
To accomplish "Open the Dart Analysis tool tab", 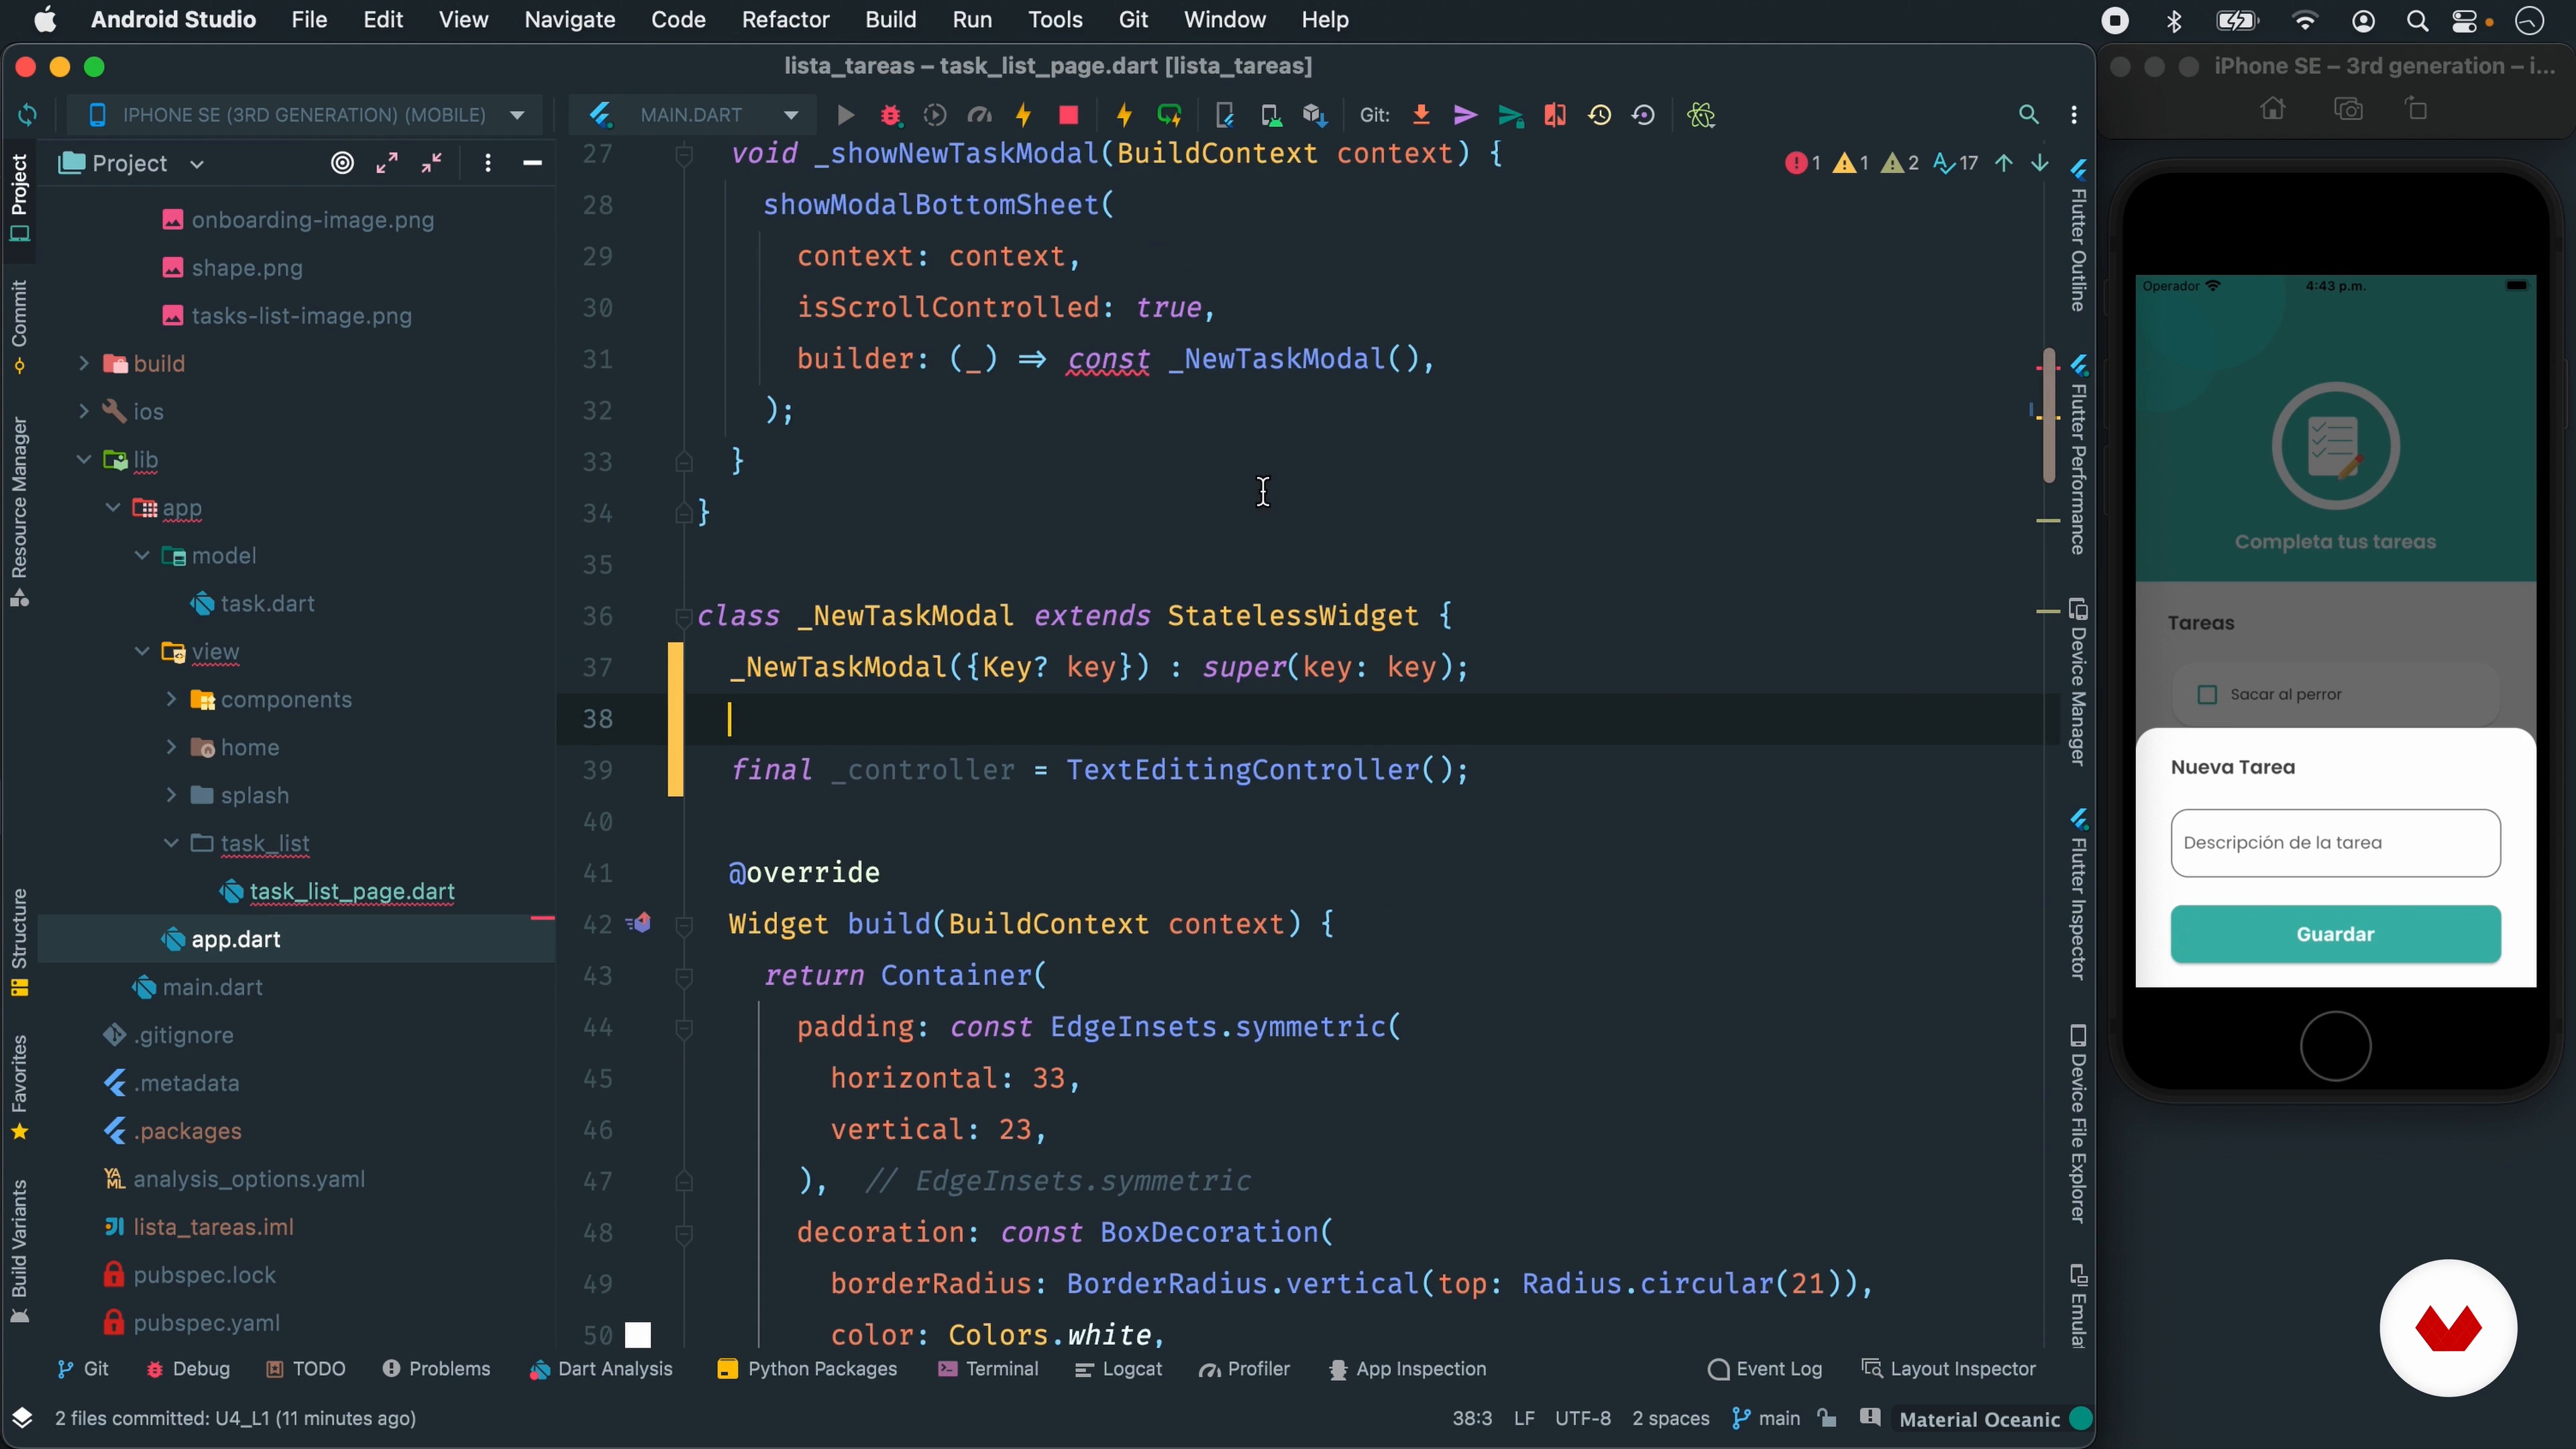I will [601, 1369].
